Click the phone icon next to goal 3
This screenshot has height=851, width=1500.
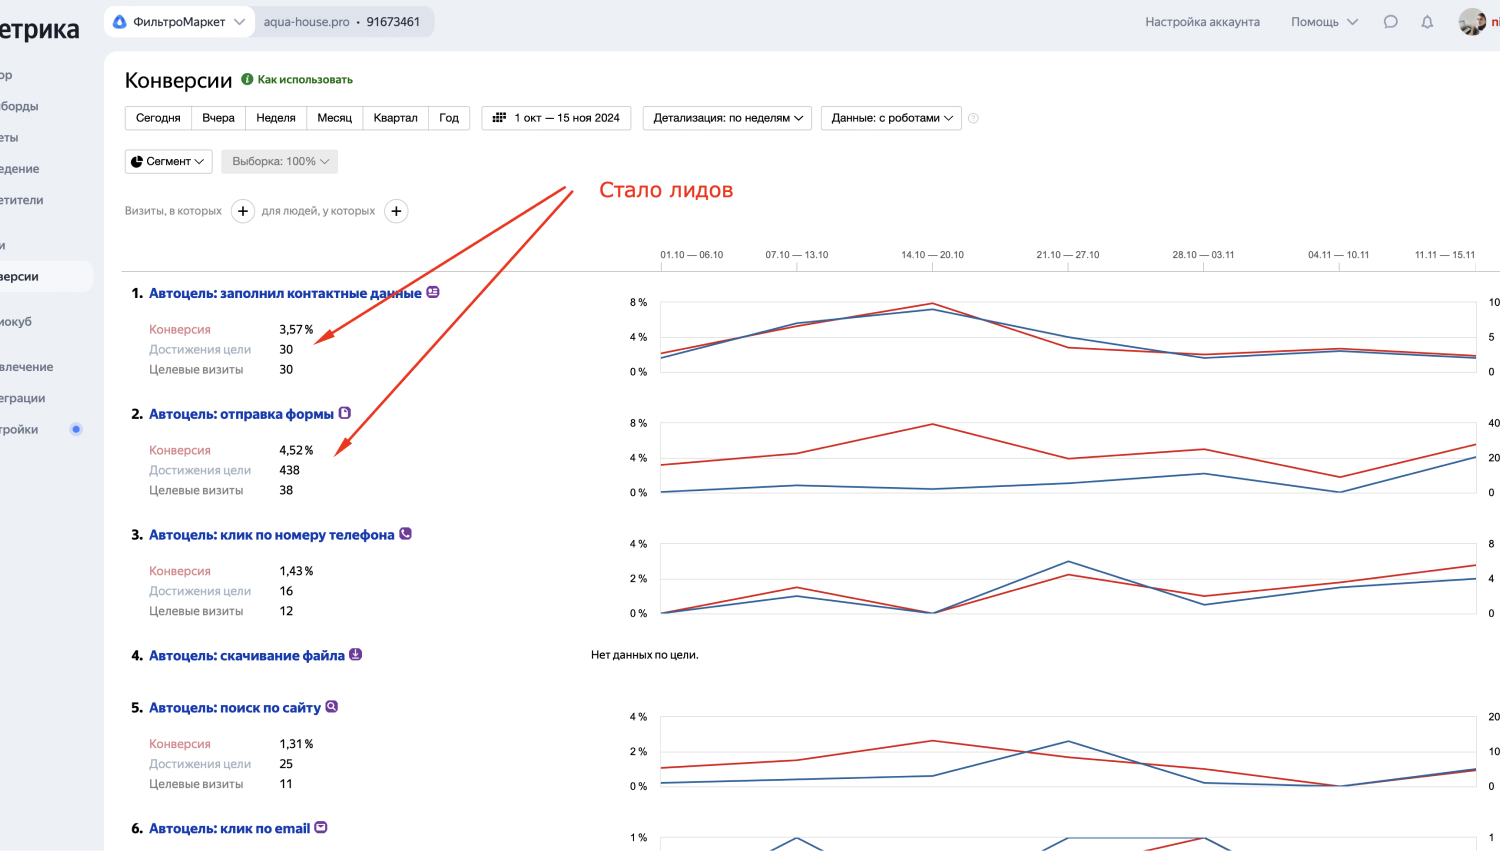pyautogui.click(x=405, y=534)
